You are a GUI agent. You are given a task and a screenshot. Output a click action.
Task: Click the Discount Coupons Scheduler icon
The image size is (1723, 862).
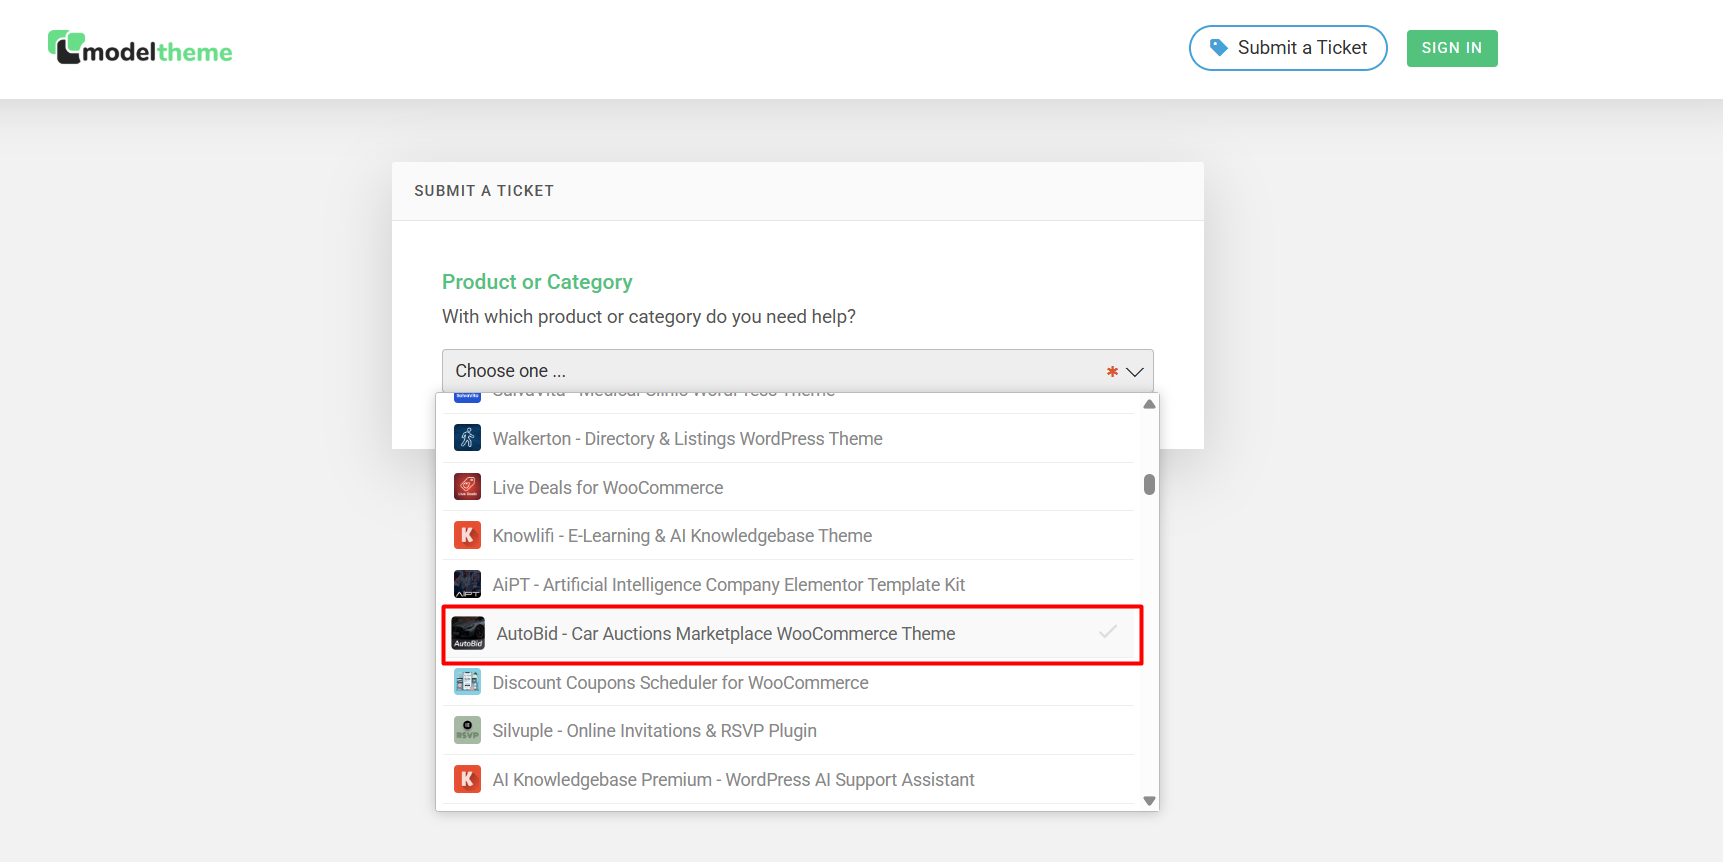pyautogui.click(x=467, y=682)
